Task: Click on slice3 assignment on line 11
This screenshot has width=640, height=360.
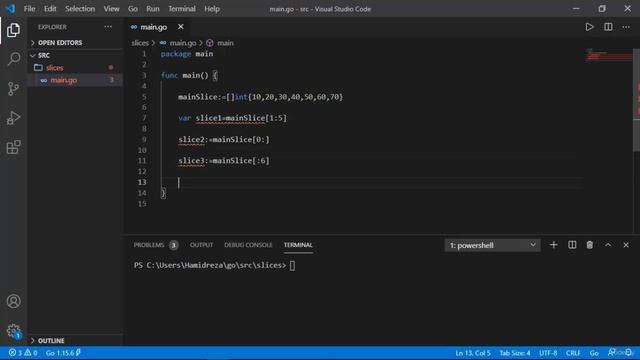Action: 224,161
